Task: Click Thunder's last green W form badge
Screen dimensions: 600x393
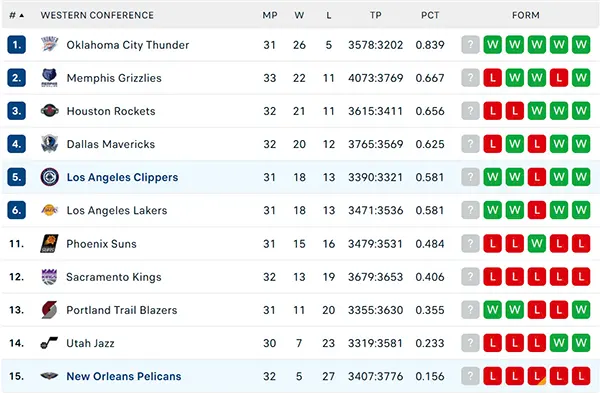Action: 581,45
